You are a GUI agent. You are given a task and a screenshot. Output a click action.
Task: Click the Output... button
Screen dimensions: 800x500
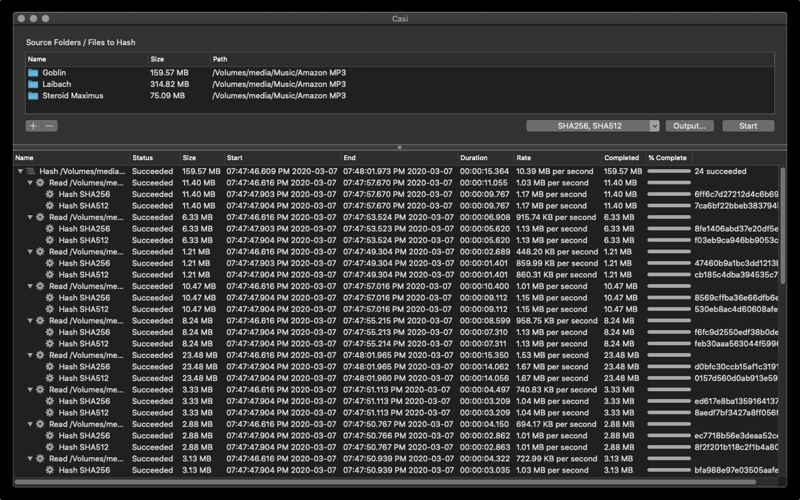pos(689,126)
